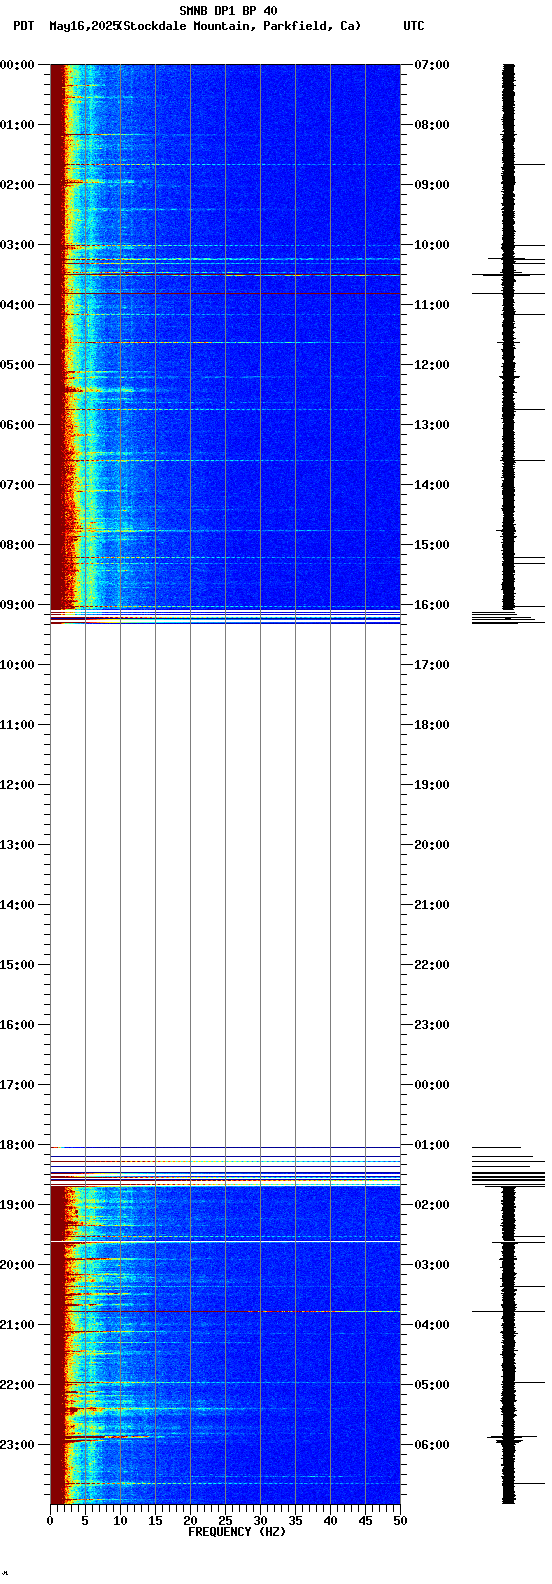Click the UTC axis label '13:00'
The image size is (552, 1584).
(432, 425)
